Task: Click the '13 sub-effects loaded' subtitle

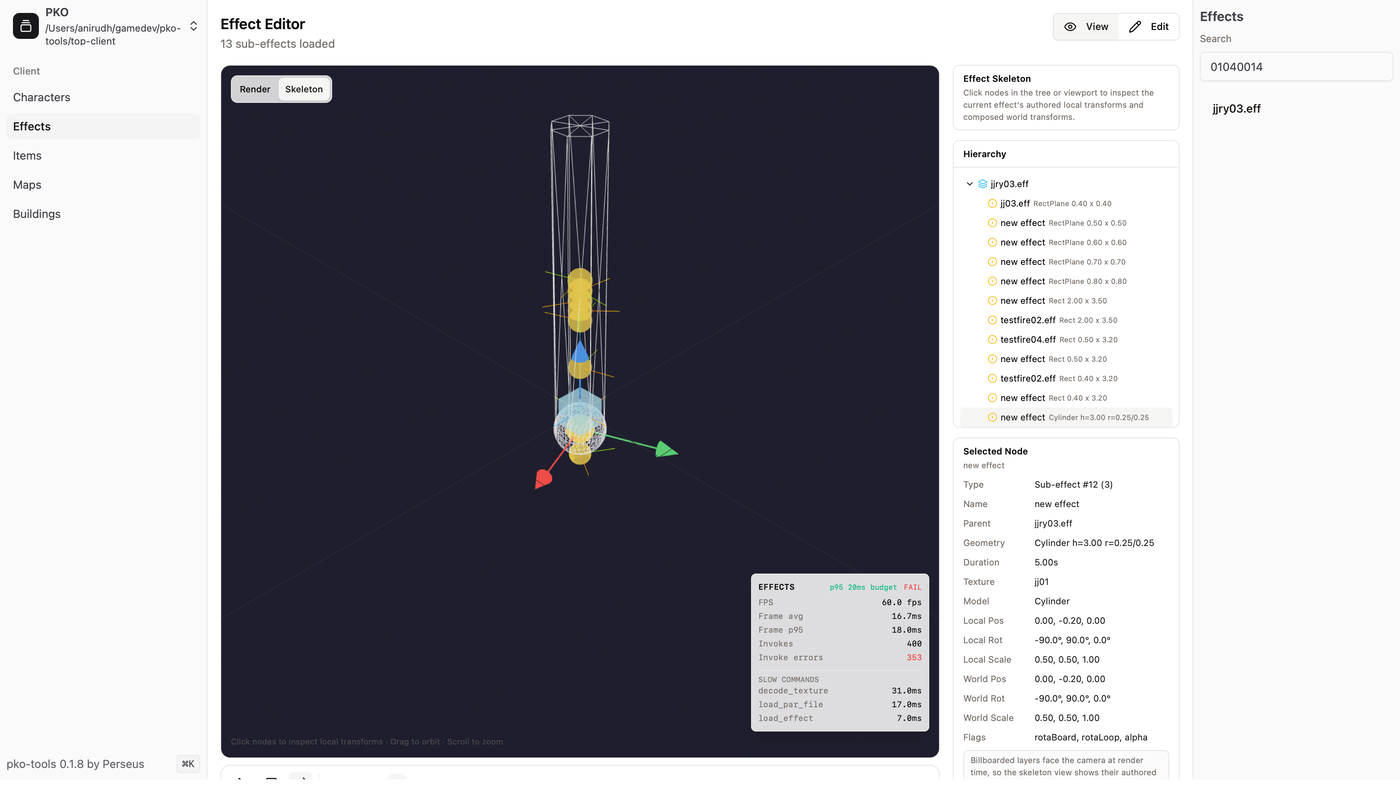Action: 278,44
